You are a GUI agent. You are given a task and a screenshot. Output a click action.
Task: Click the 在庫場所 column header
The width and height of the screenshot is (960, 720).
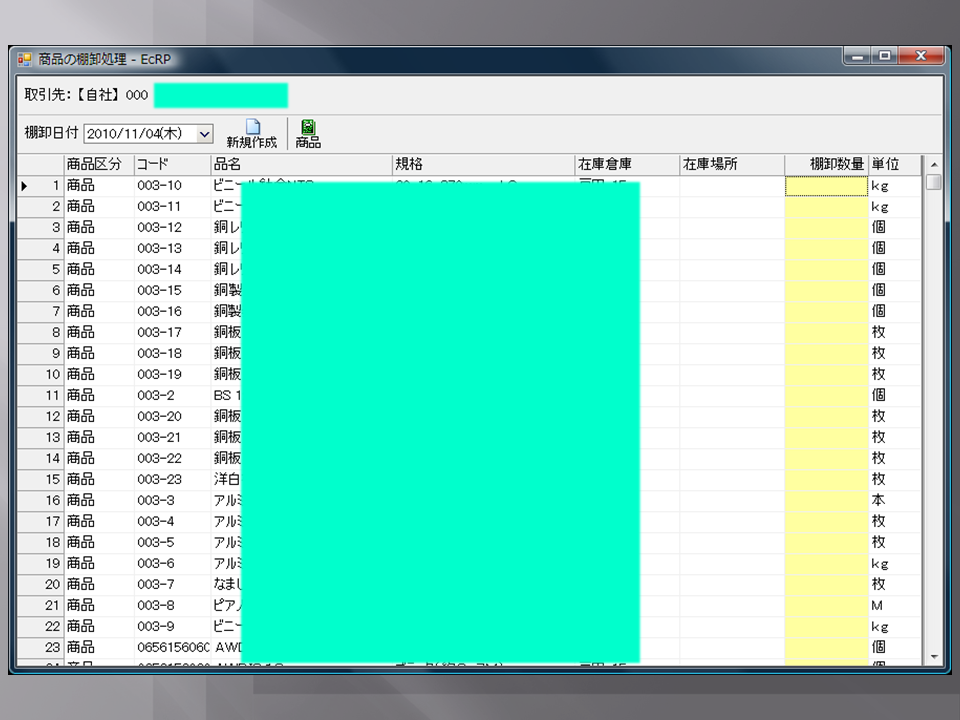click(731, 164)
